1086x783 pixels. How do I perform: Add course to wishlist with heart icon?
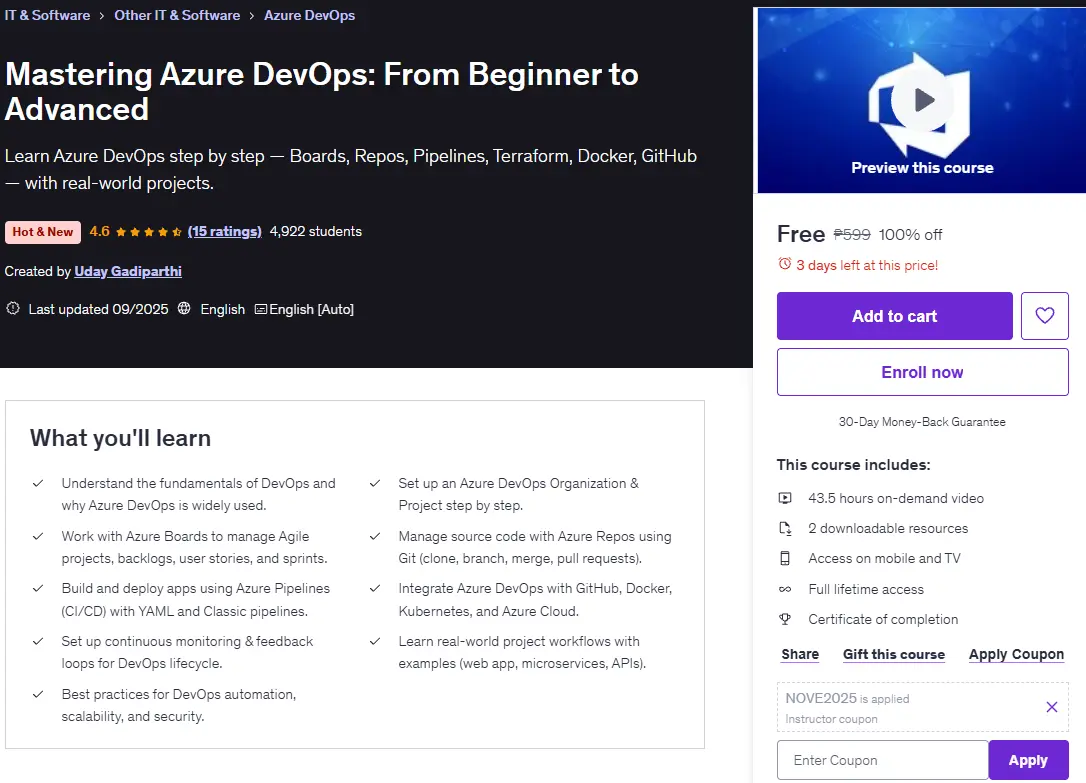tap(1044, 316)
